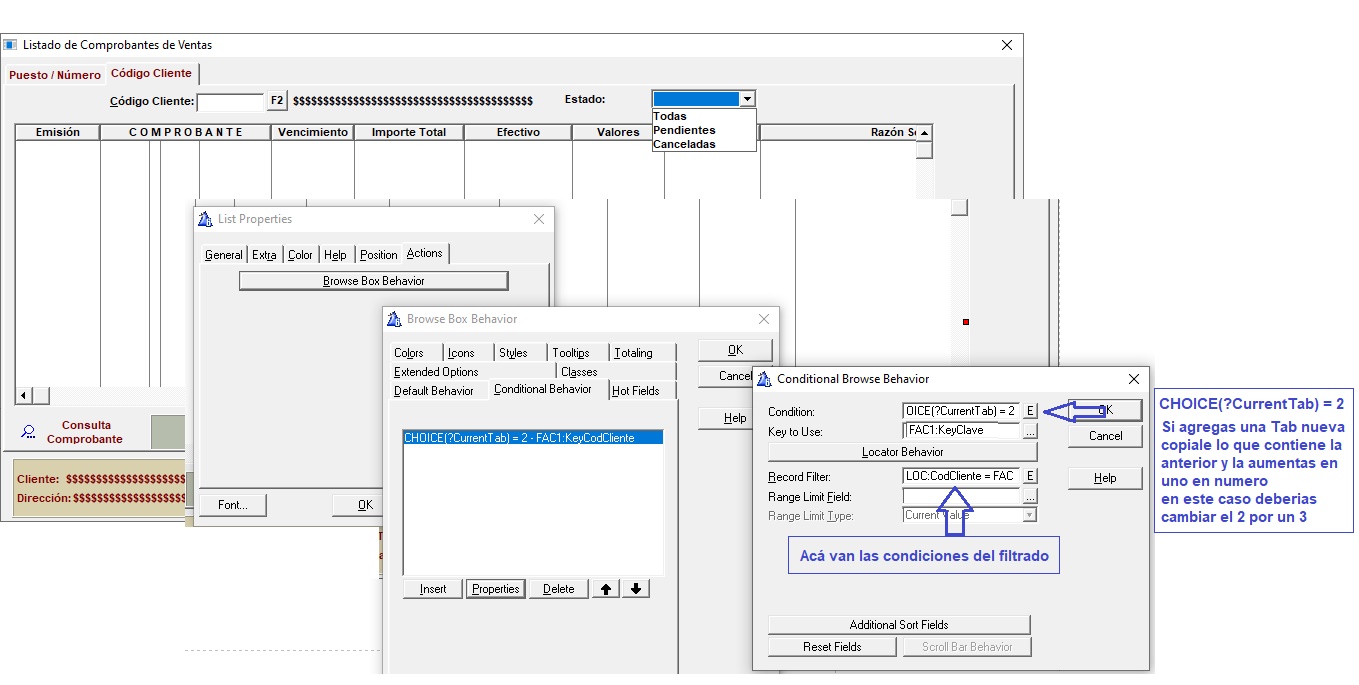1359x685 pixels.
Task: Click the Listado de Comprobantes window icon
Action: tap(11, 45)
